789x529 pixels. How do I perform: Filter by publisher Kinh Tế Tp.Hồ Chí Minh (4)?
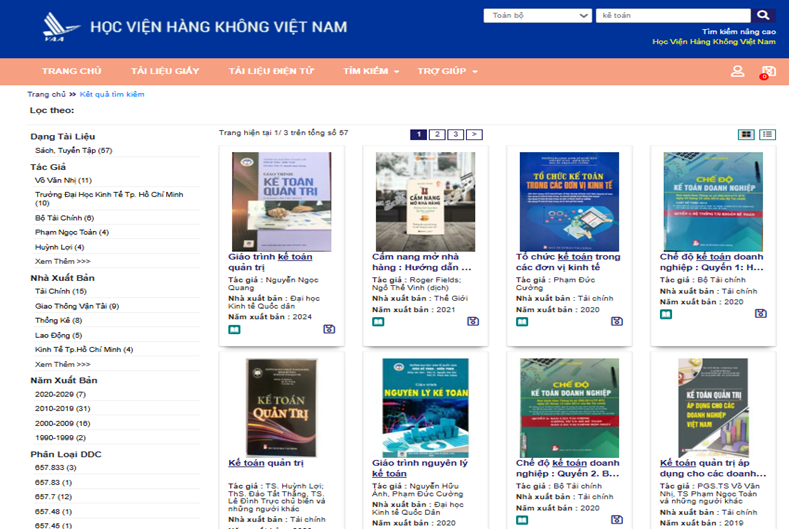pyautogui.click(x=84, y=349)
